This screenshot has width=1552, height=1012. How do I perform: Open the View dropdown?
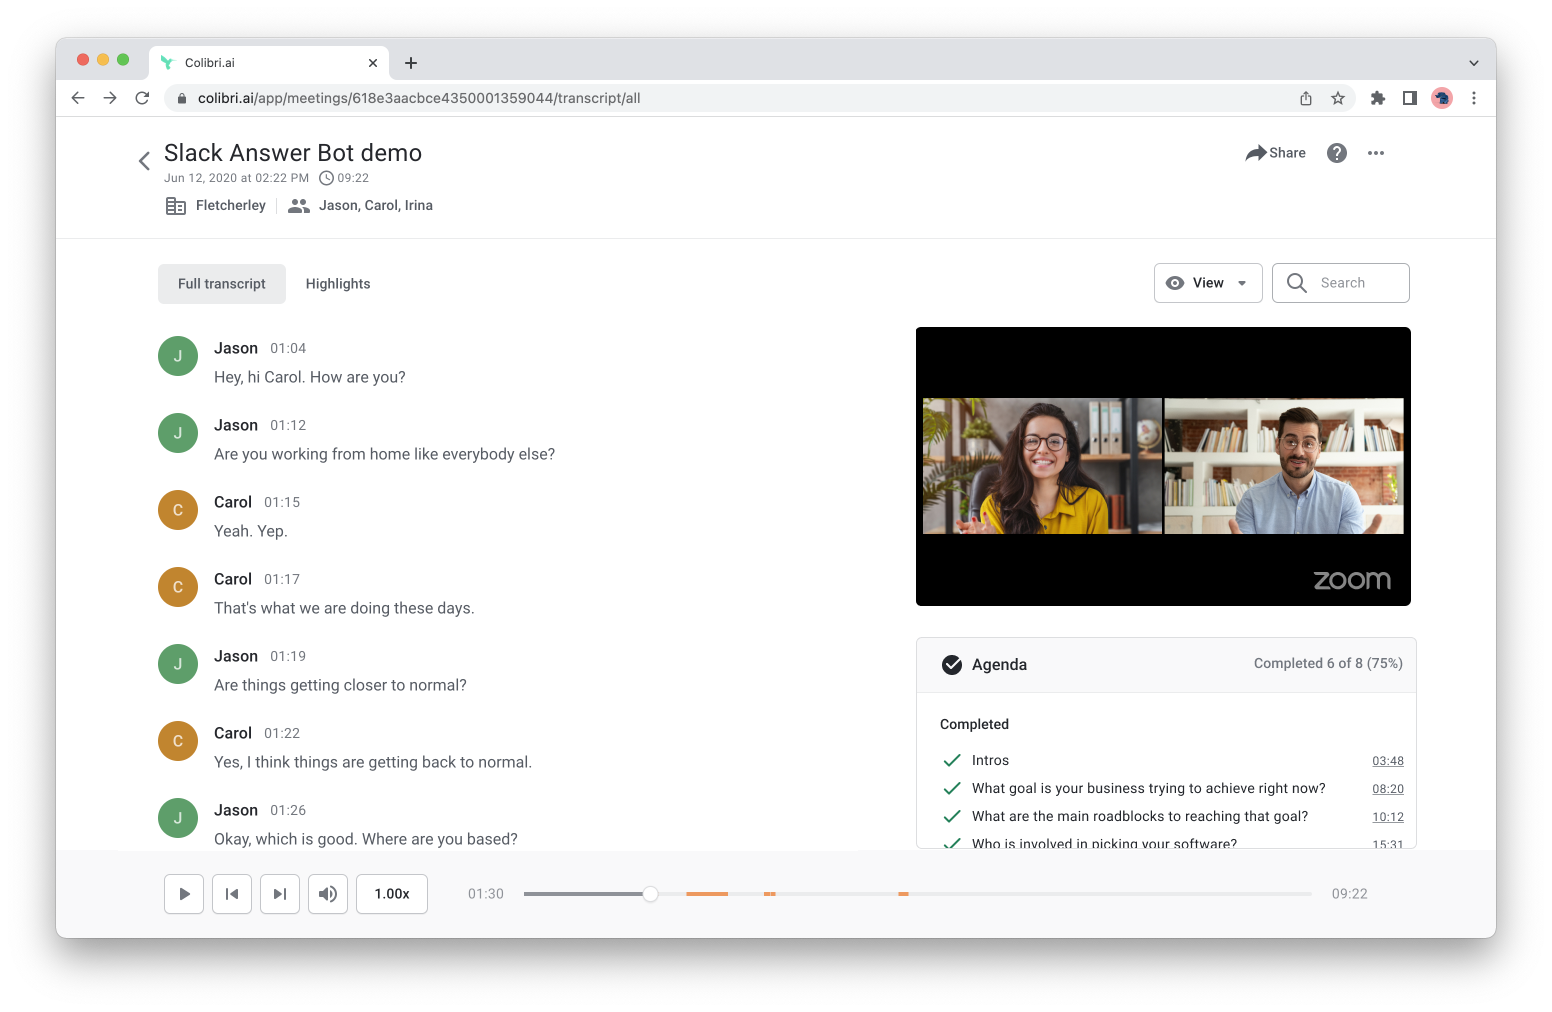point(1208,283)
